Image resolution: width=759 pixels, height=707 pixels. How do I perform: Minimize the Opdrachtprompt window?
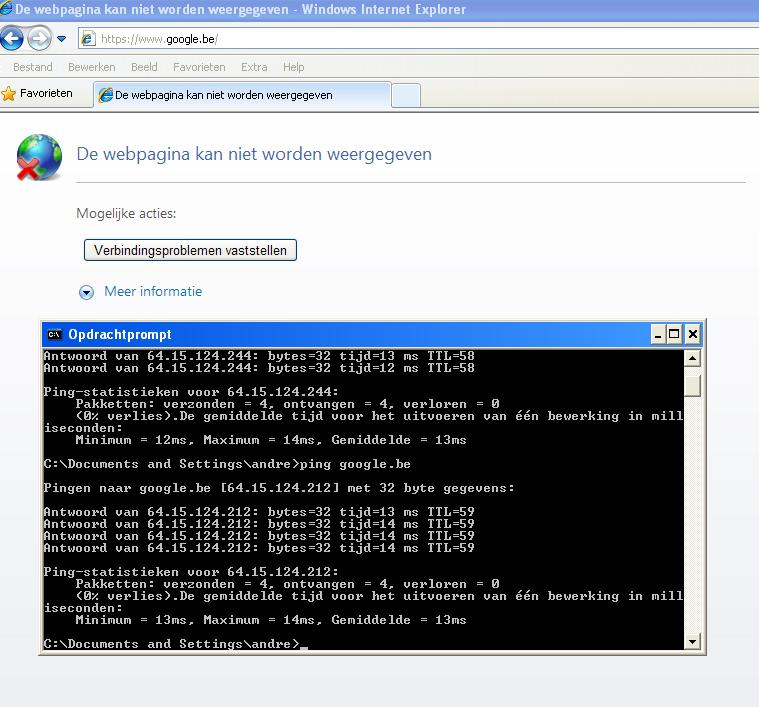coord(658,334)
